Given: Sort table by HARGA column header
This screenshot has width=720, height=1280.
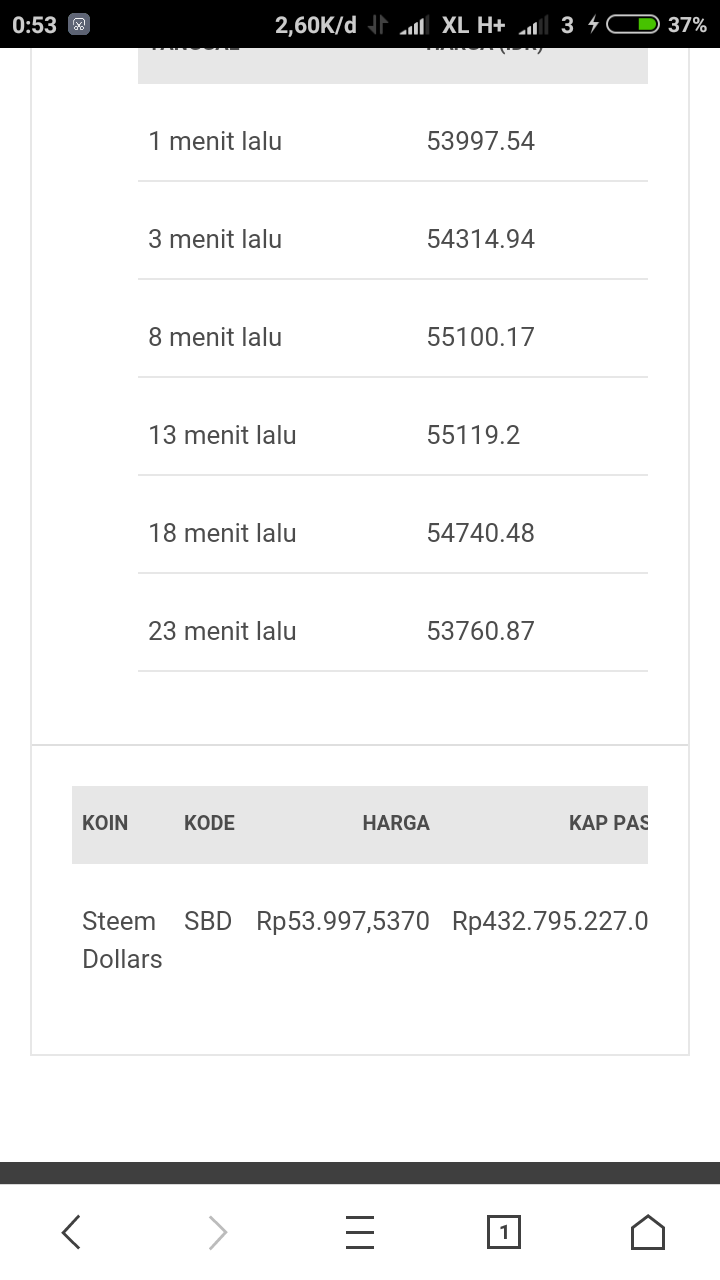Looking at the screenshot, I should coord(396,823).
